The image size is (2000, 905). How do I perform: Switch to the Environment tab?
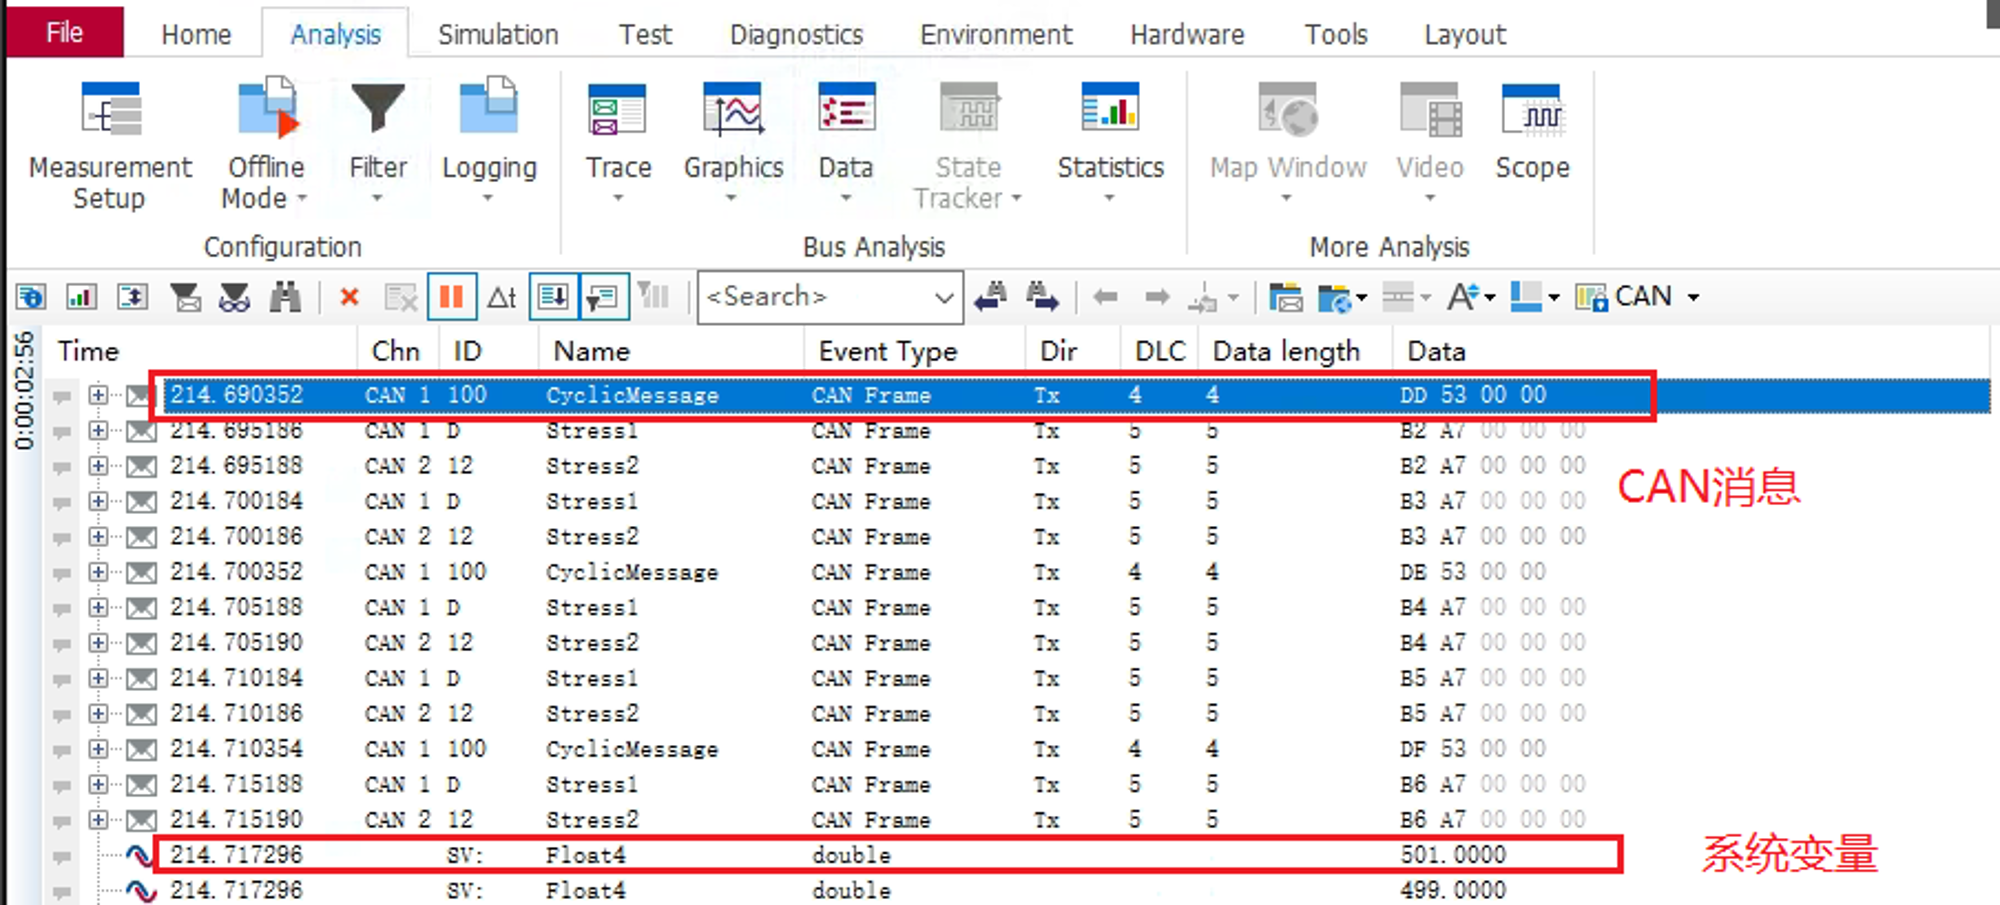(x=996, y=34)
